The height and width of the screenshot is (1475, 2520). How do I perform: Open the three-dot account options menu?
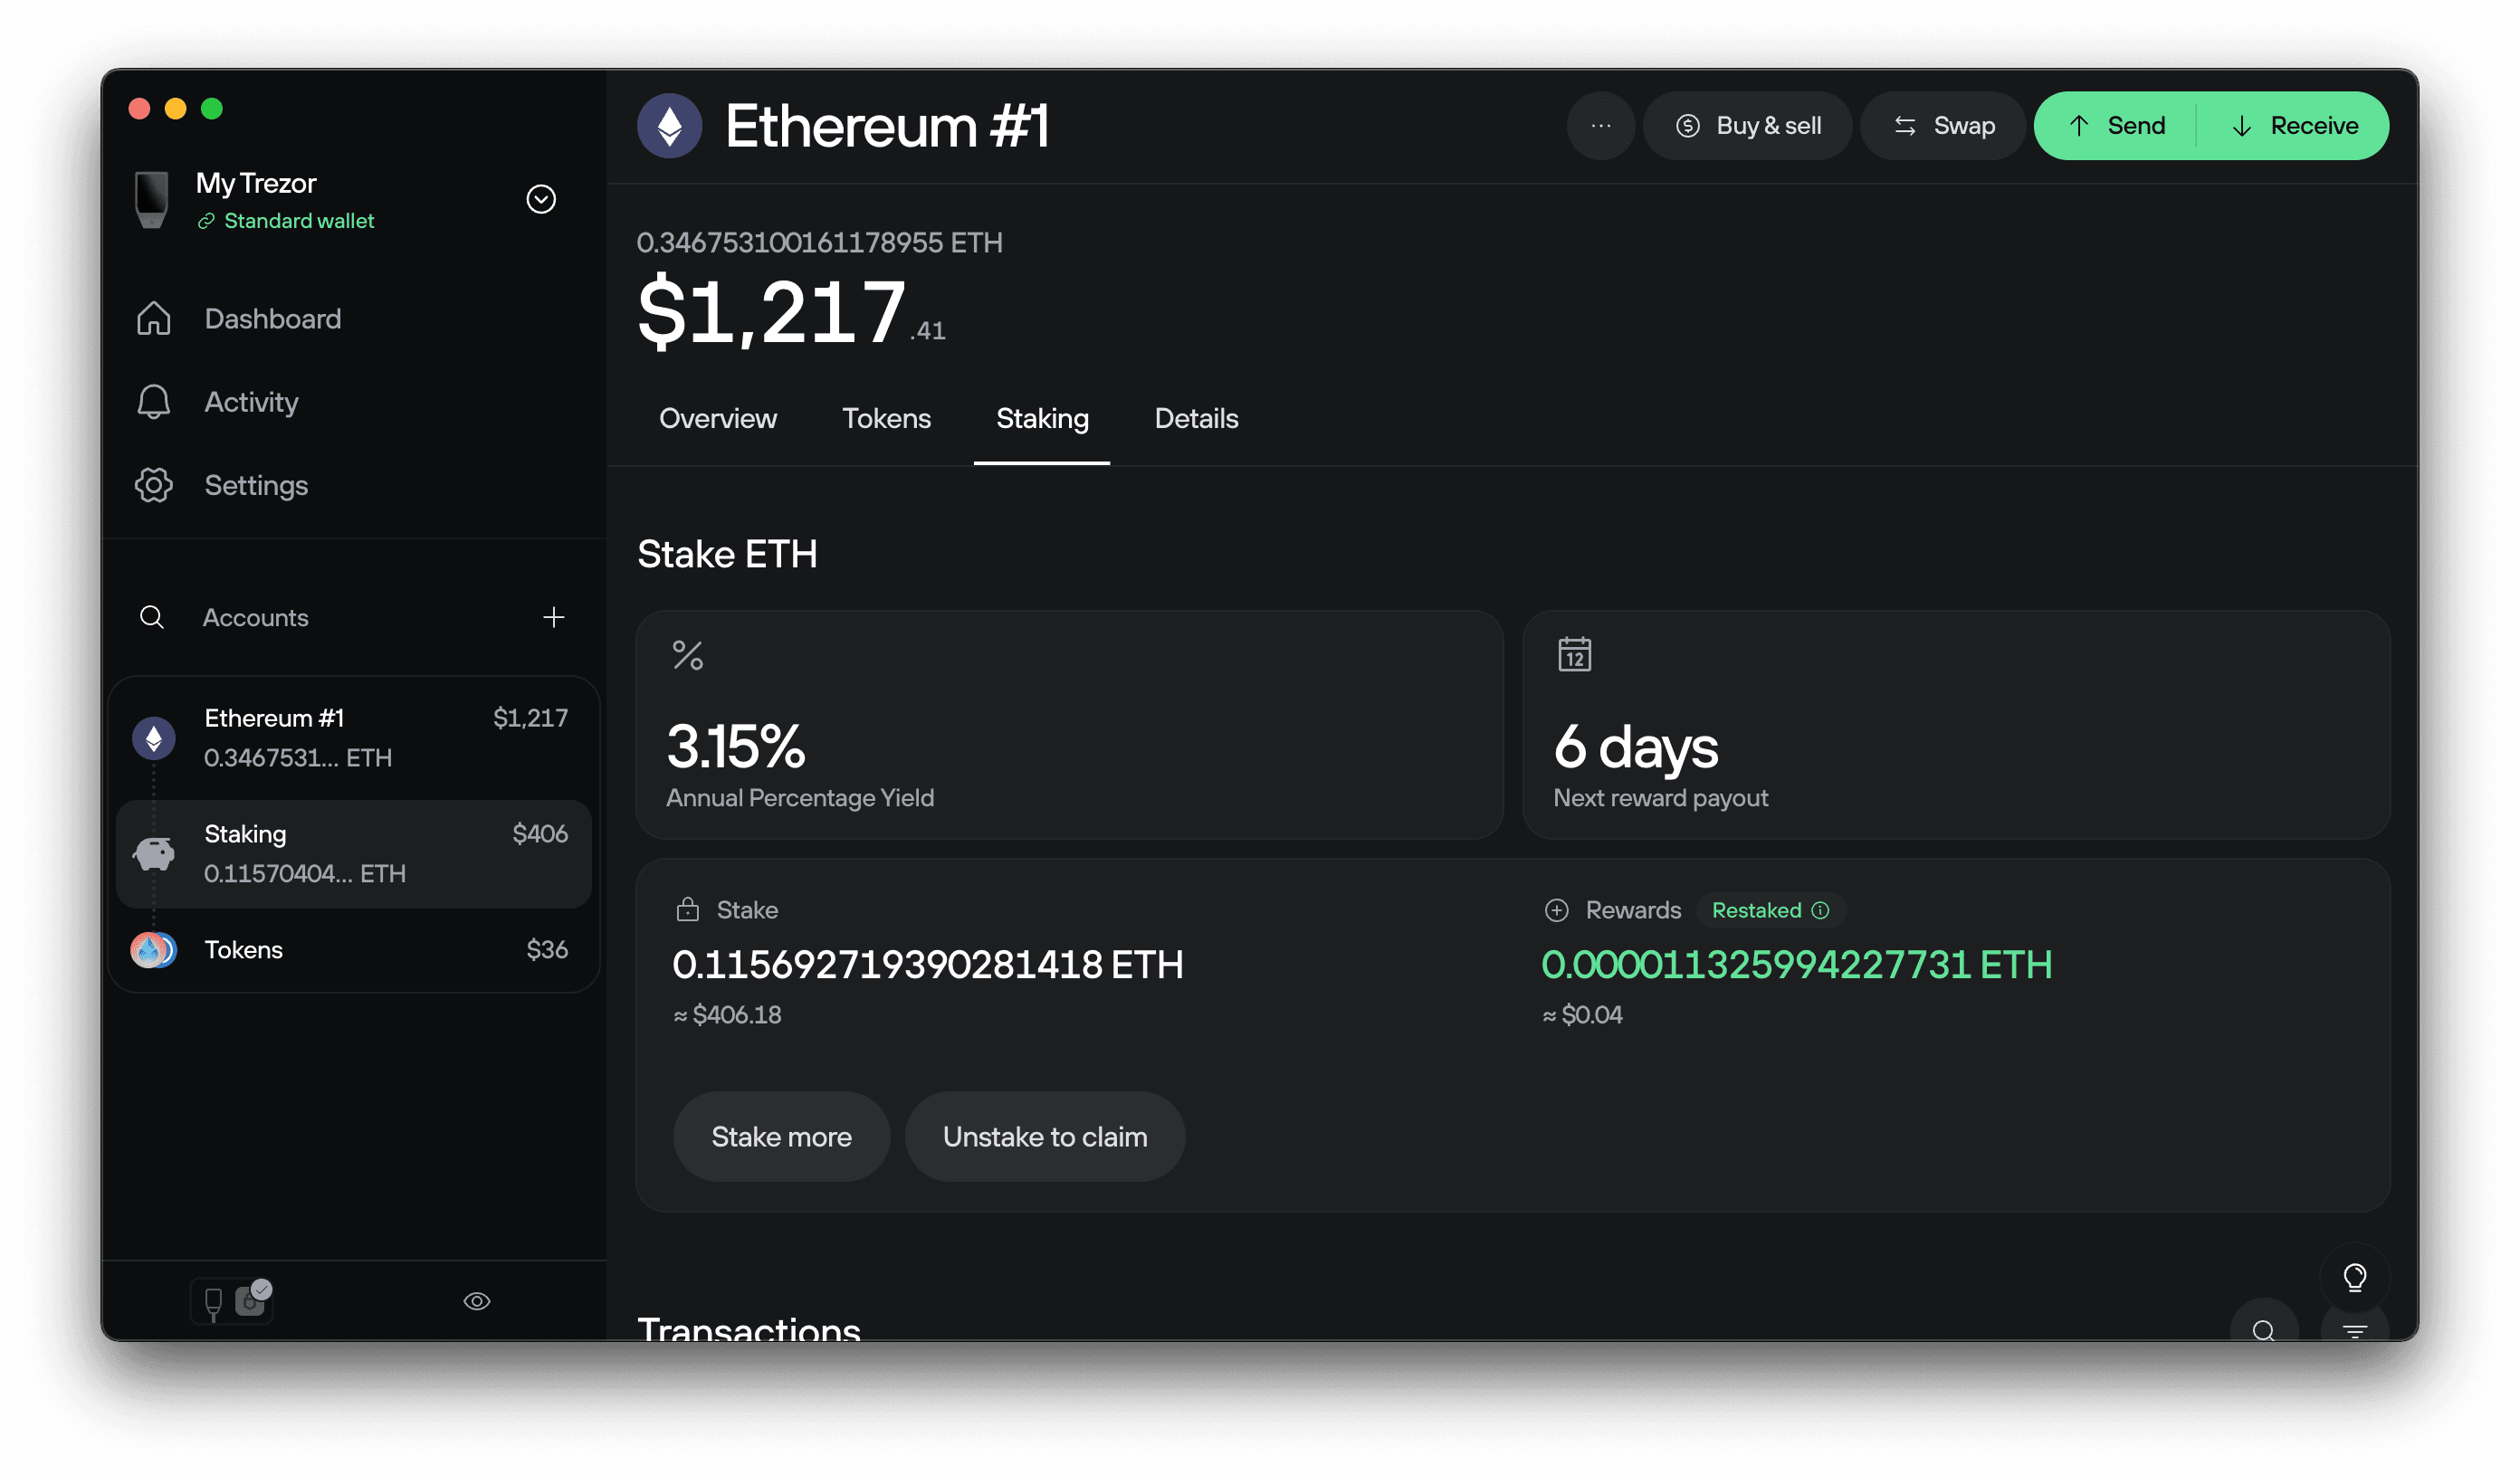[1601, 125]
